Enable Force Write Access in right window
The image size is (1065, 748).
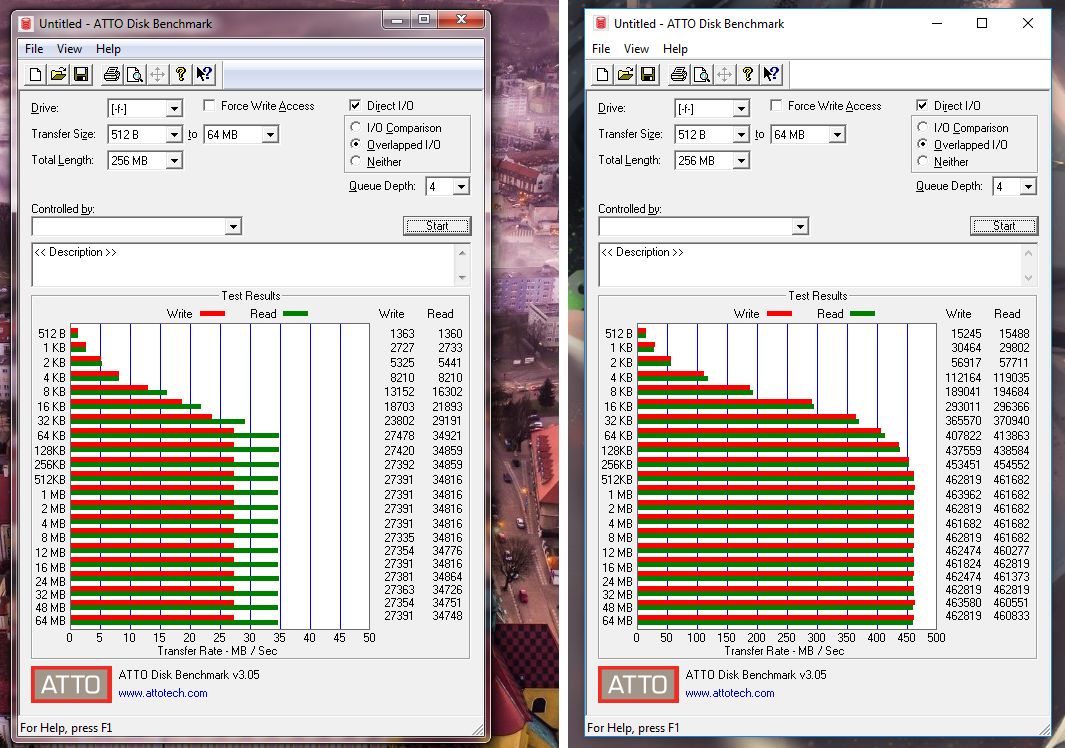pos(776,105)
